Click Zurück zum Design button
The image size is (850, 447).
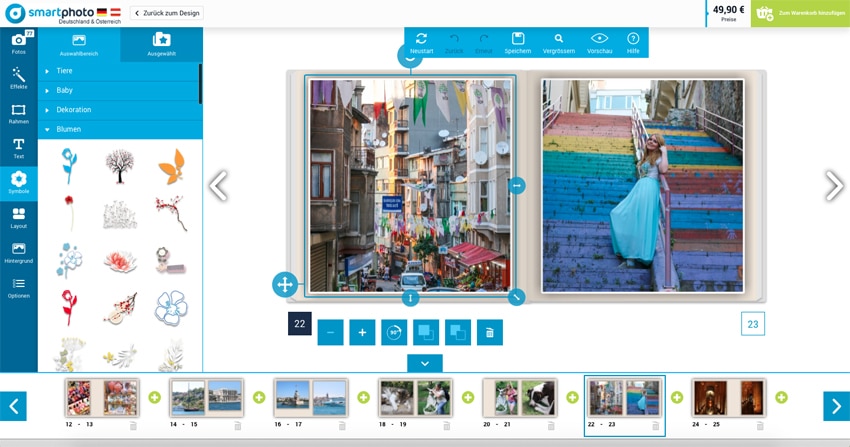[x=167, y=13]
